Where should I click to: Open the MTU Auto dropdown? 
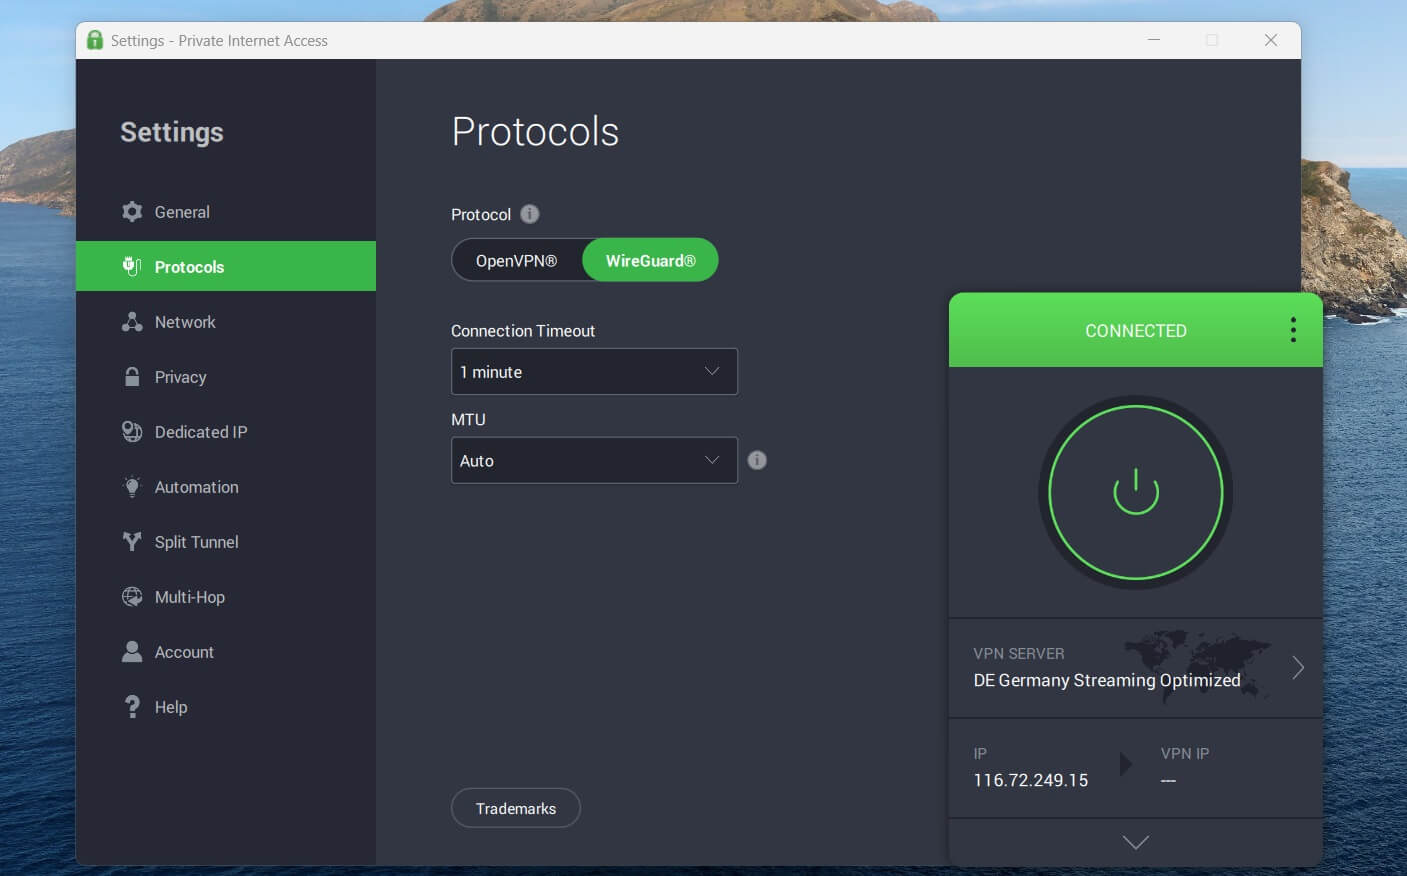(x=594, y=461)
